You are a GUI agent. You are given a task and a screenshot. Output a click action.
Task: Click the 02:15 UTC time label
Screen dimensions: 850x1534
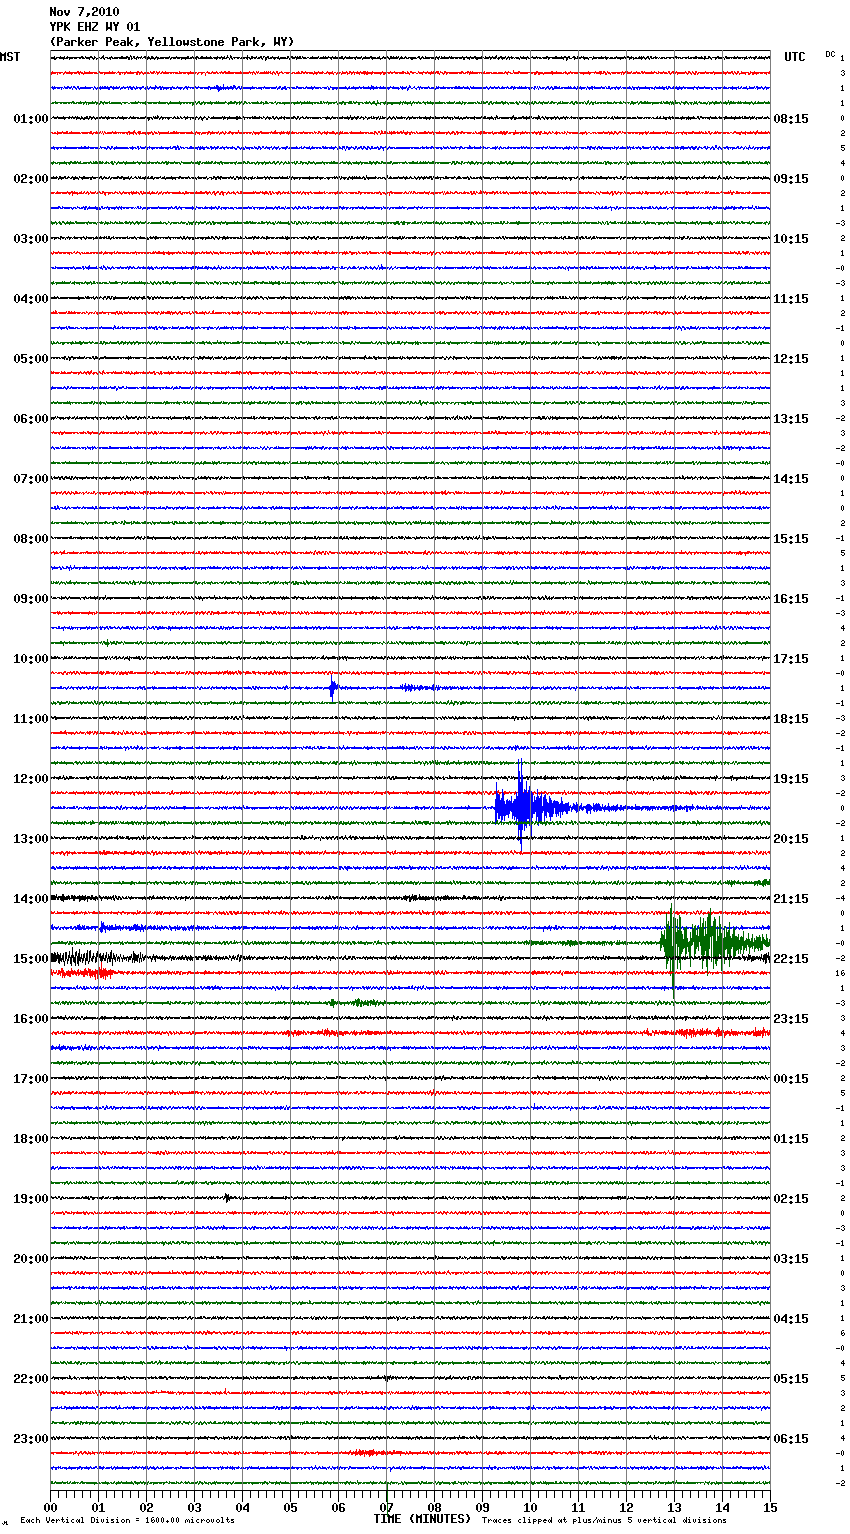[x=791, y=1199]
